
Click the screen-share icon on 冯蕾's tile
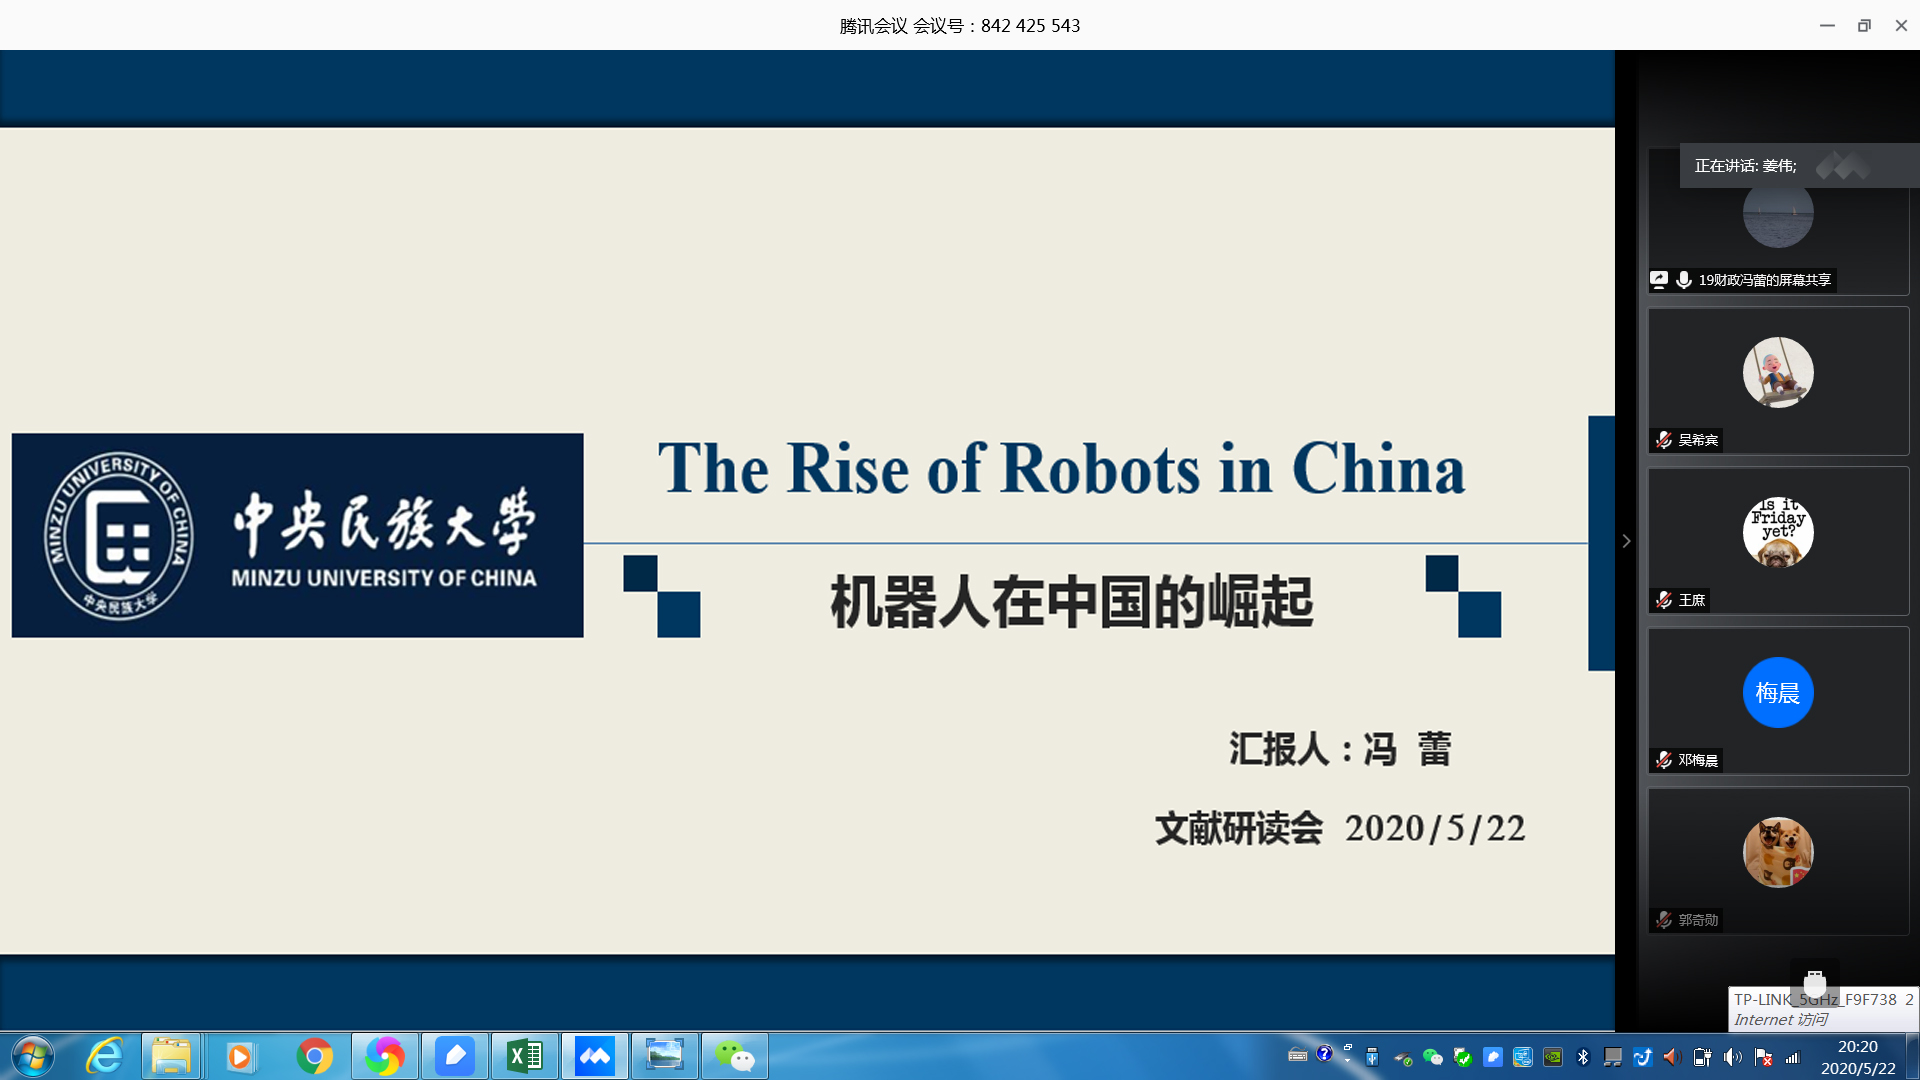(x=1660, y=280)
